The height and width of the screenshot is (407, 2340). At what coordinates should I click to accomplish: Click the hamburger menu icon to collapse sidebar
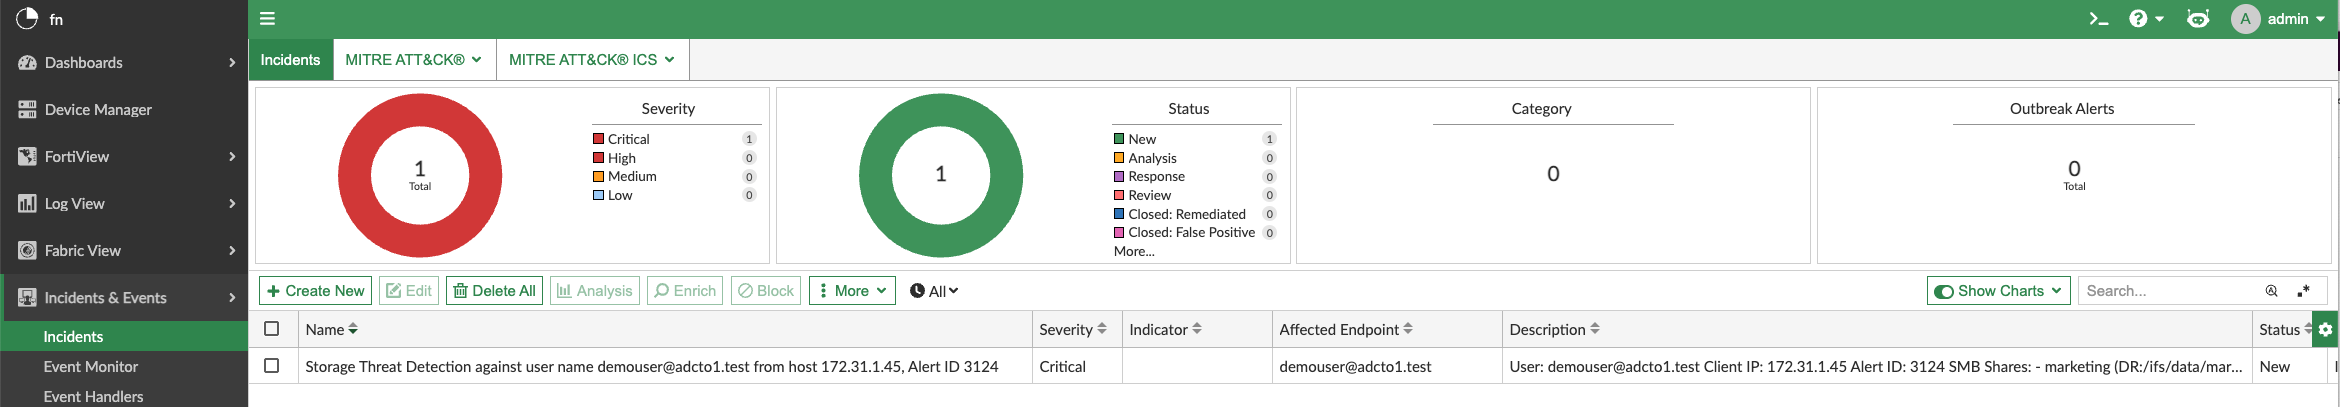coord(267,19)
